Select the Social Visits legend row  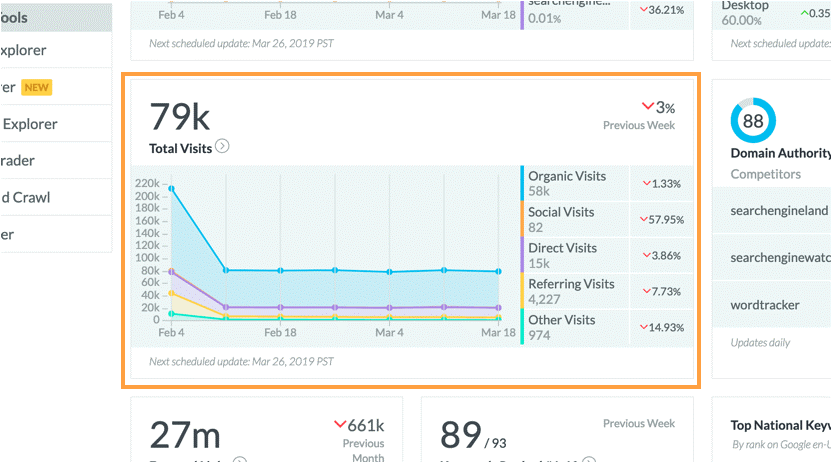pos(607,220)
